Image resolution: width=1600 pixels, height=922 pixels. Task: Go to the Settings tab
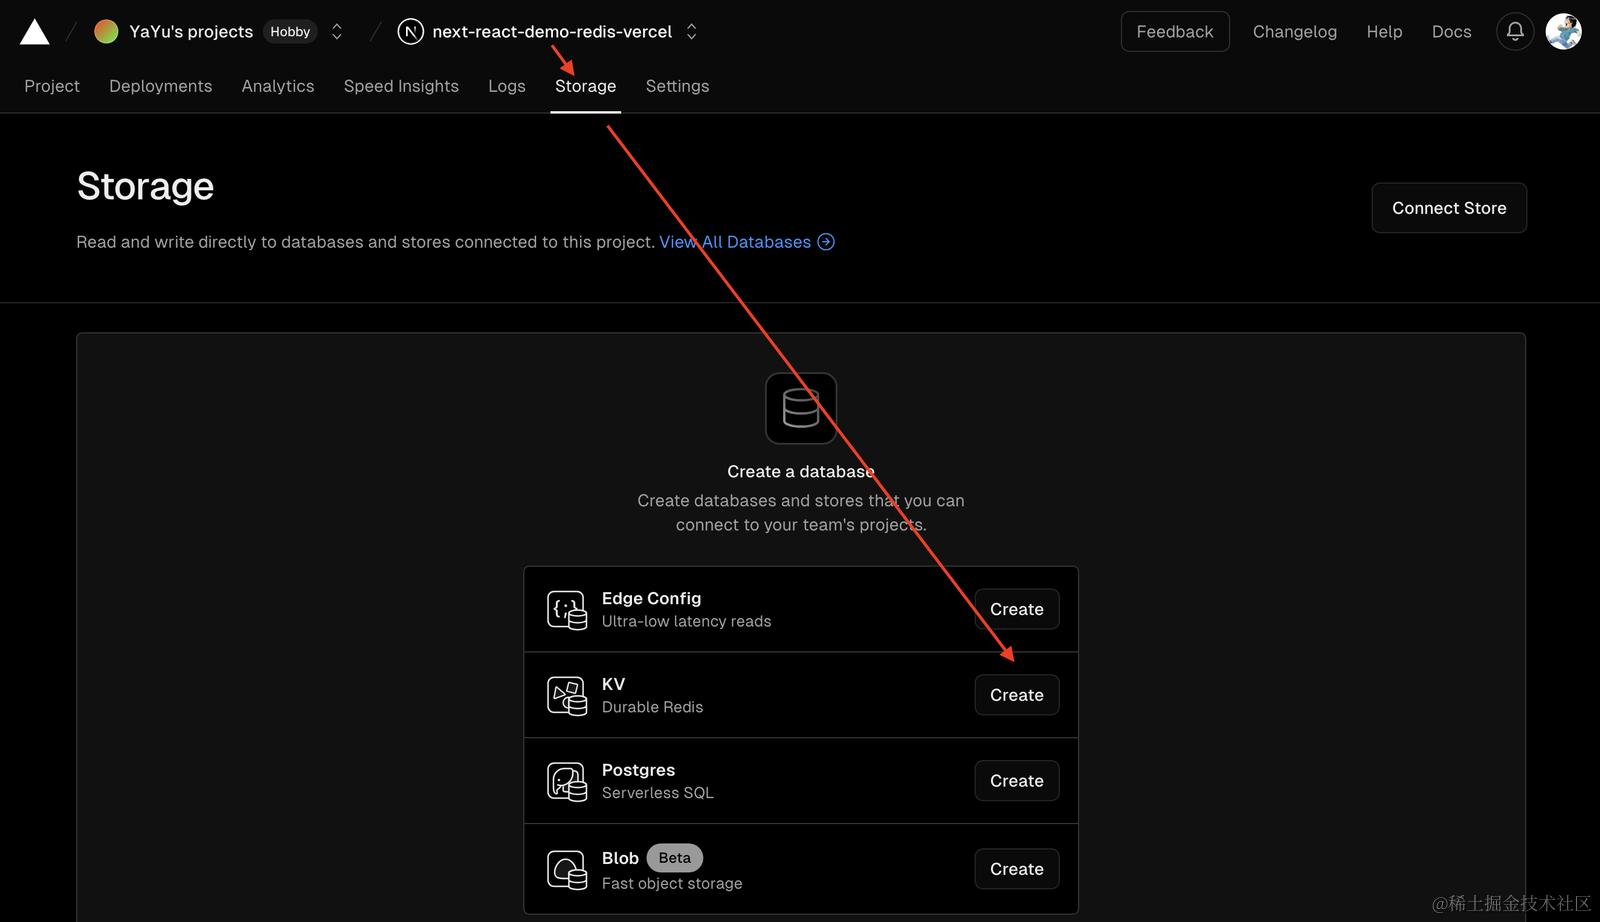click(x=677, y=86)
